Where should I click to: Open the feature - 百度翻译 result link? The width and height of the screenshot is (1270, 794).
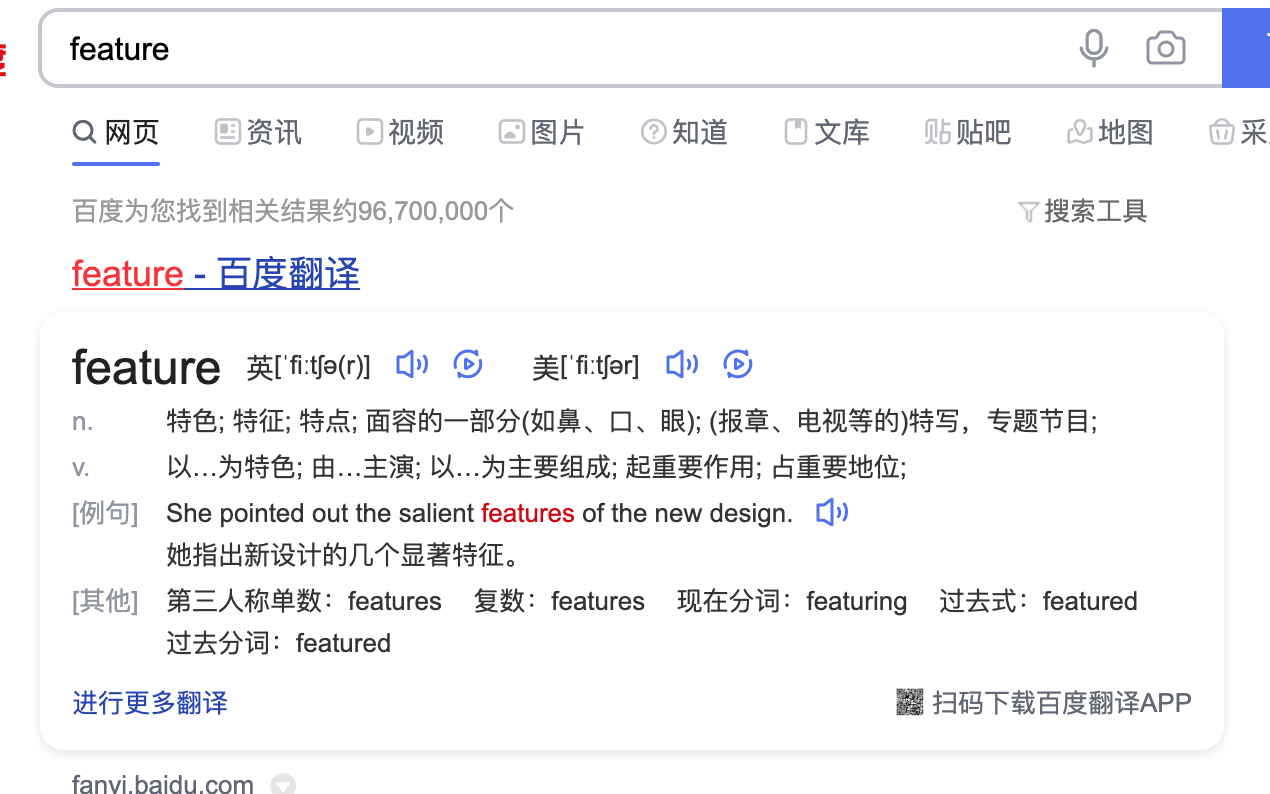click(x=216, y=274)
